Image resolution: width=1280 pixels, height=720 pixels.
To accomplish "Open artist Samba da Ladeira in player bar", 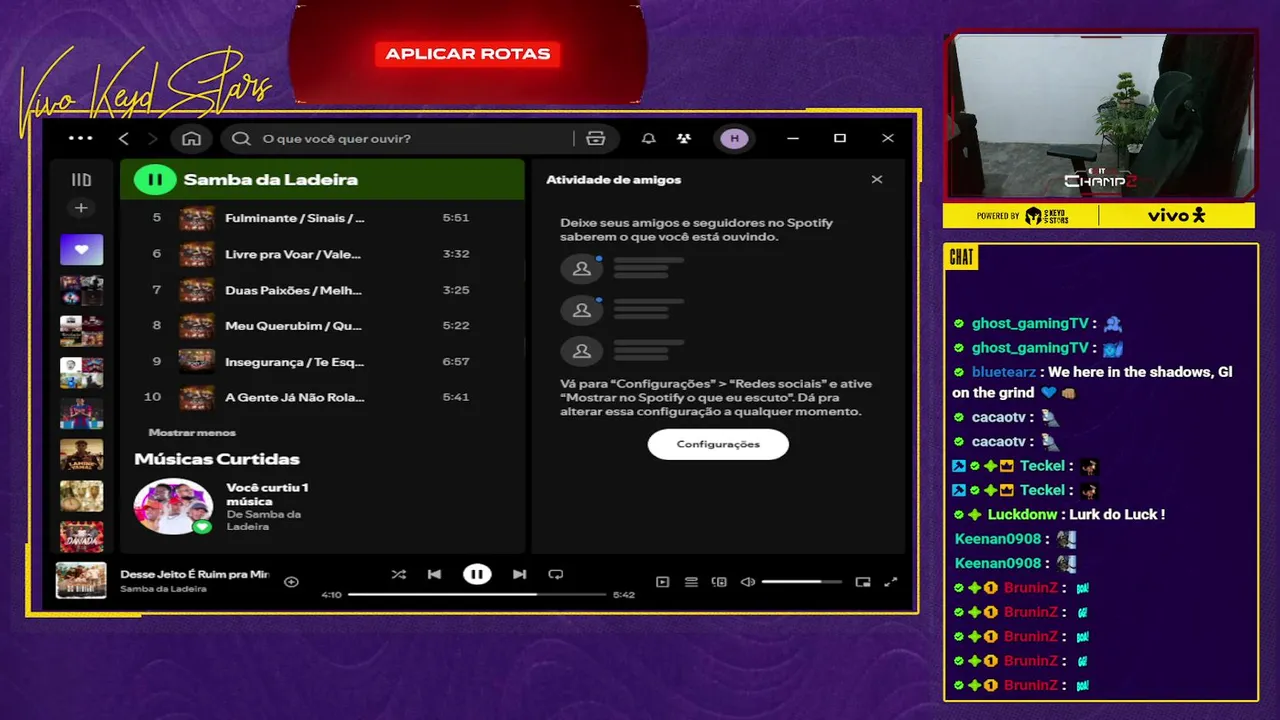I will [x=163, y=589].
